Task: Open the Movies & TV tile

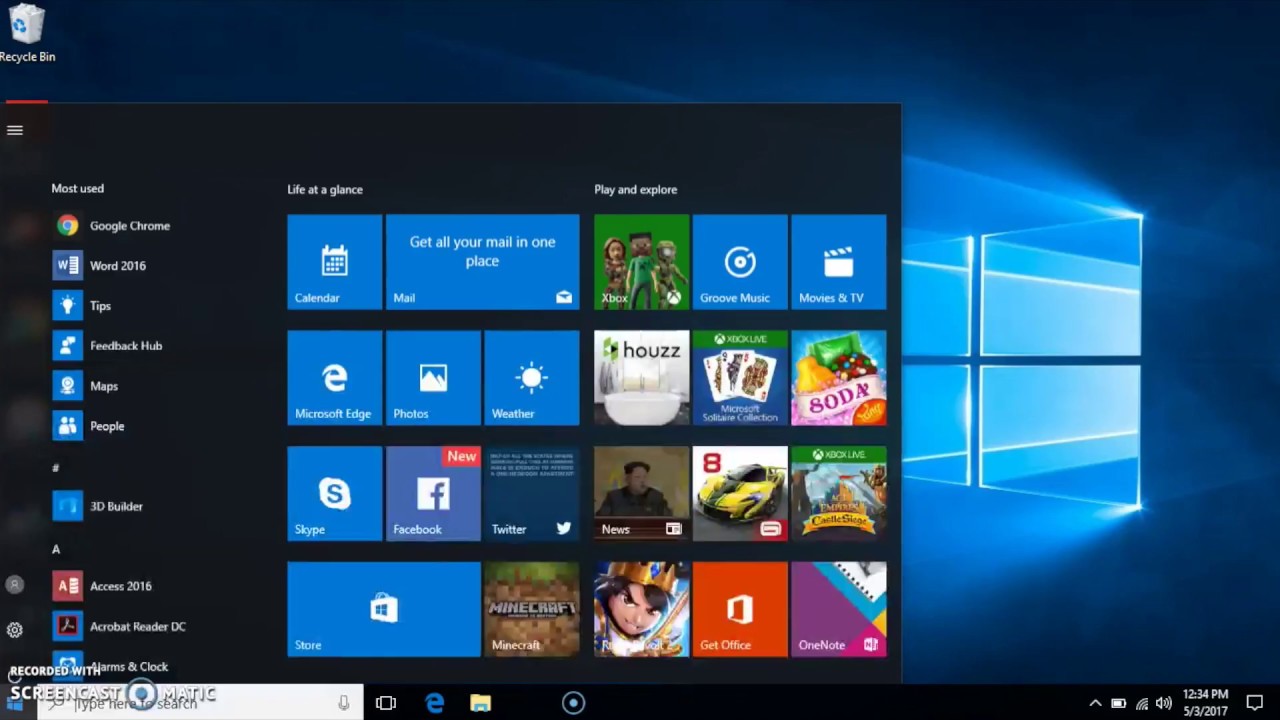Action: click(x=838, y=262)
